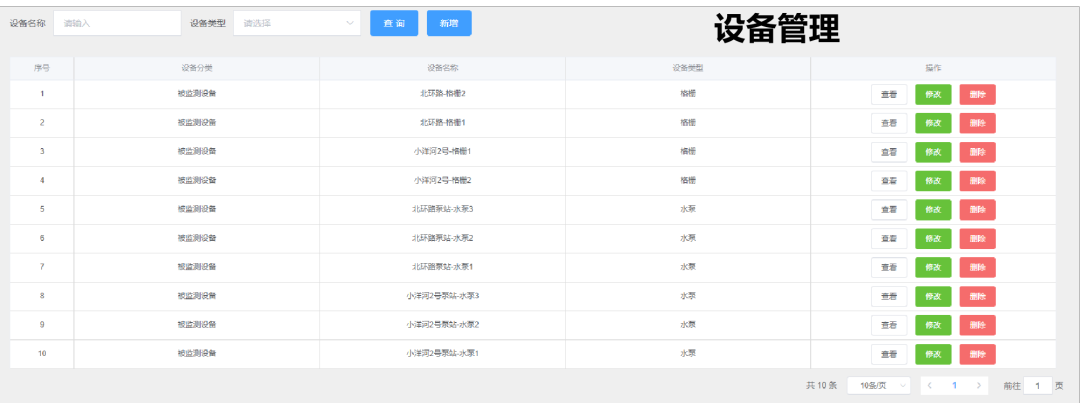Image resolution: width=1080 pixels, height=403 pixels.
Task: Delete row 3 小洋河2号-格栅1
Action: click(x=977, y=152)
